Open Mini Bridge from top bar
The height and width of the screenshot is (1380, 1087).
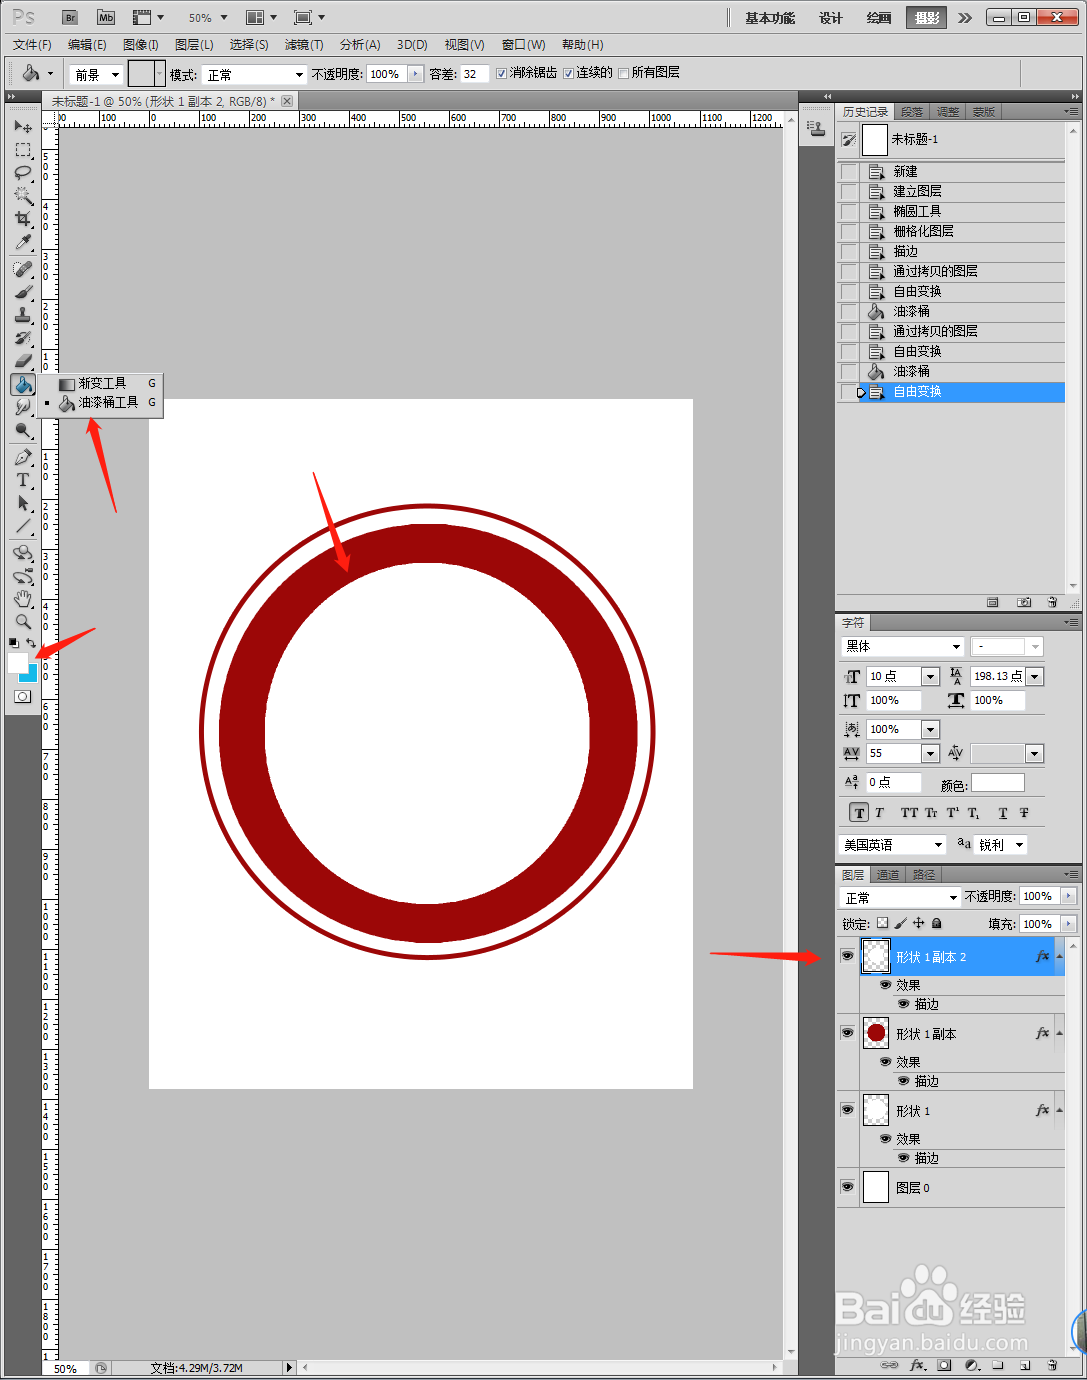click(x=106, y=18)
